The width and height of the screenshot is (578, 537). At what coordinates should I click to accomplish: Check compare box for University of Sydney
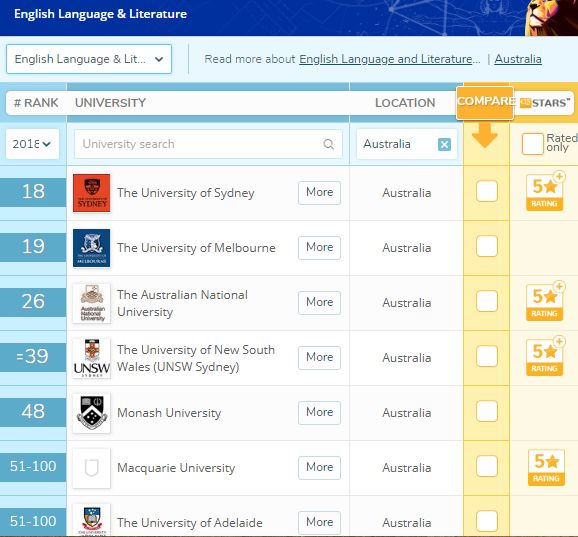pyautogui.click(x=487, y=191)
